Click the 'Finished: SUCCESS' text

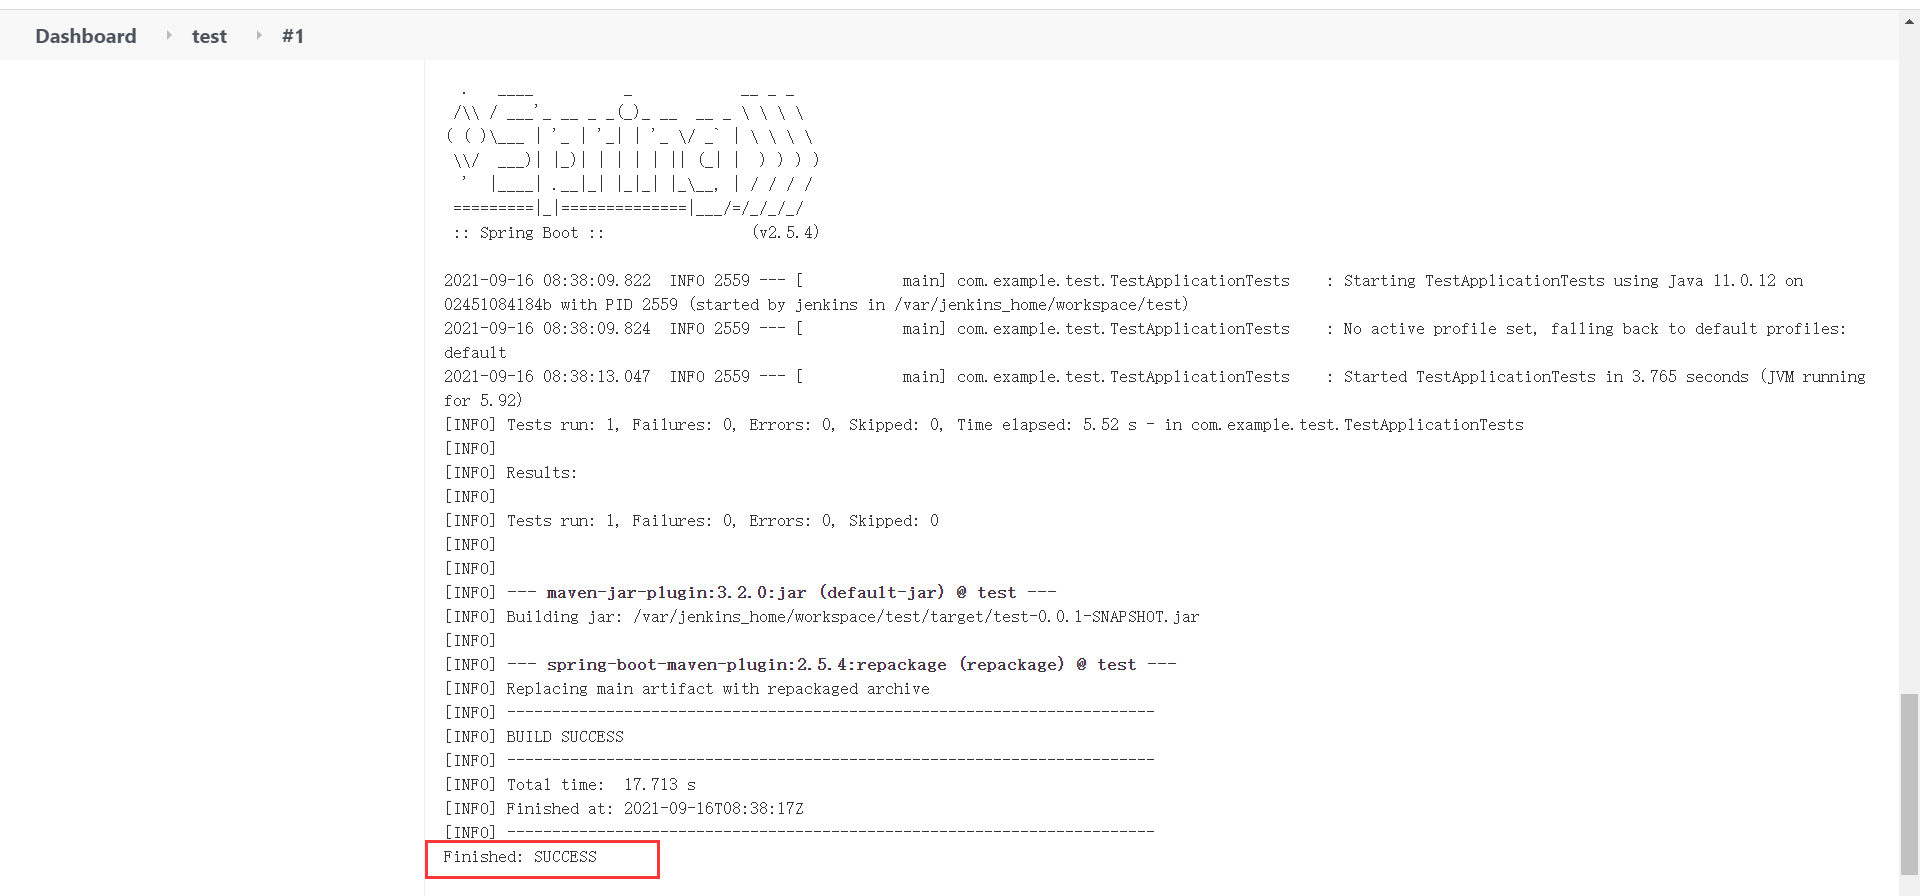pyautogui.click(x=520, y=857)
